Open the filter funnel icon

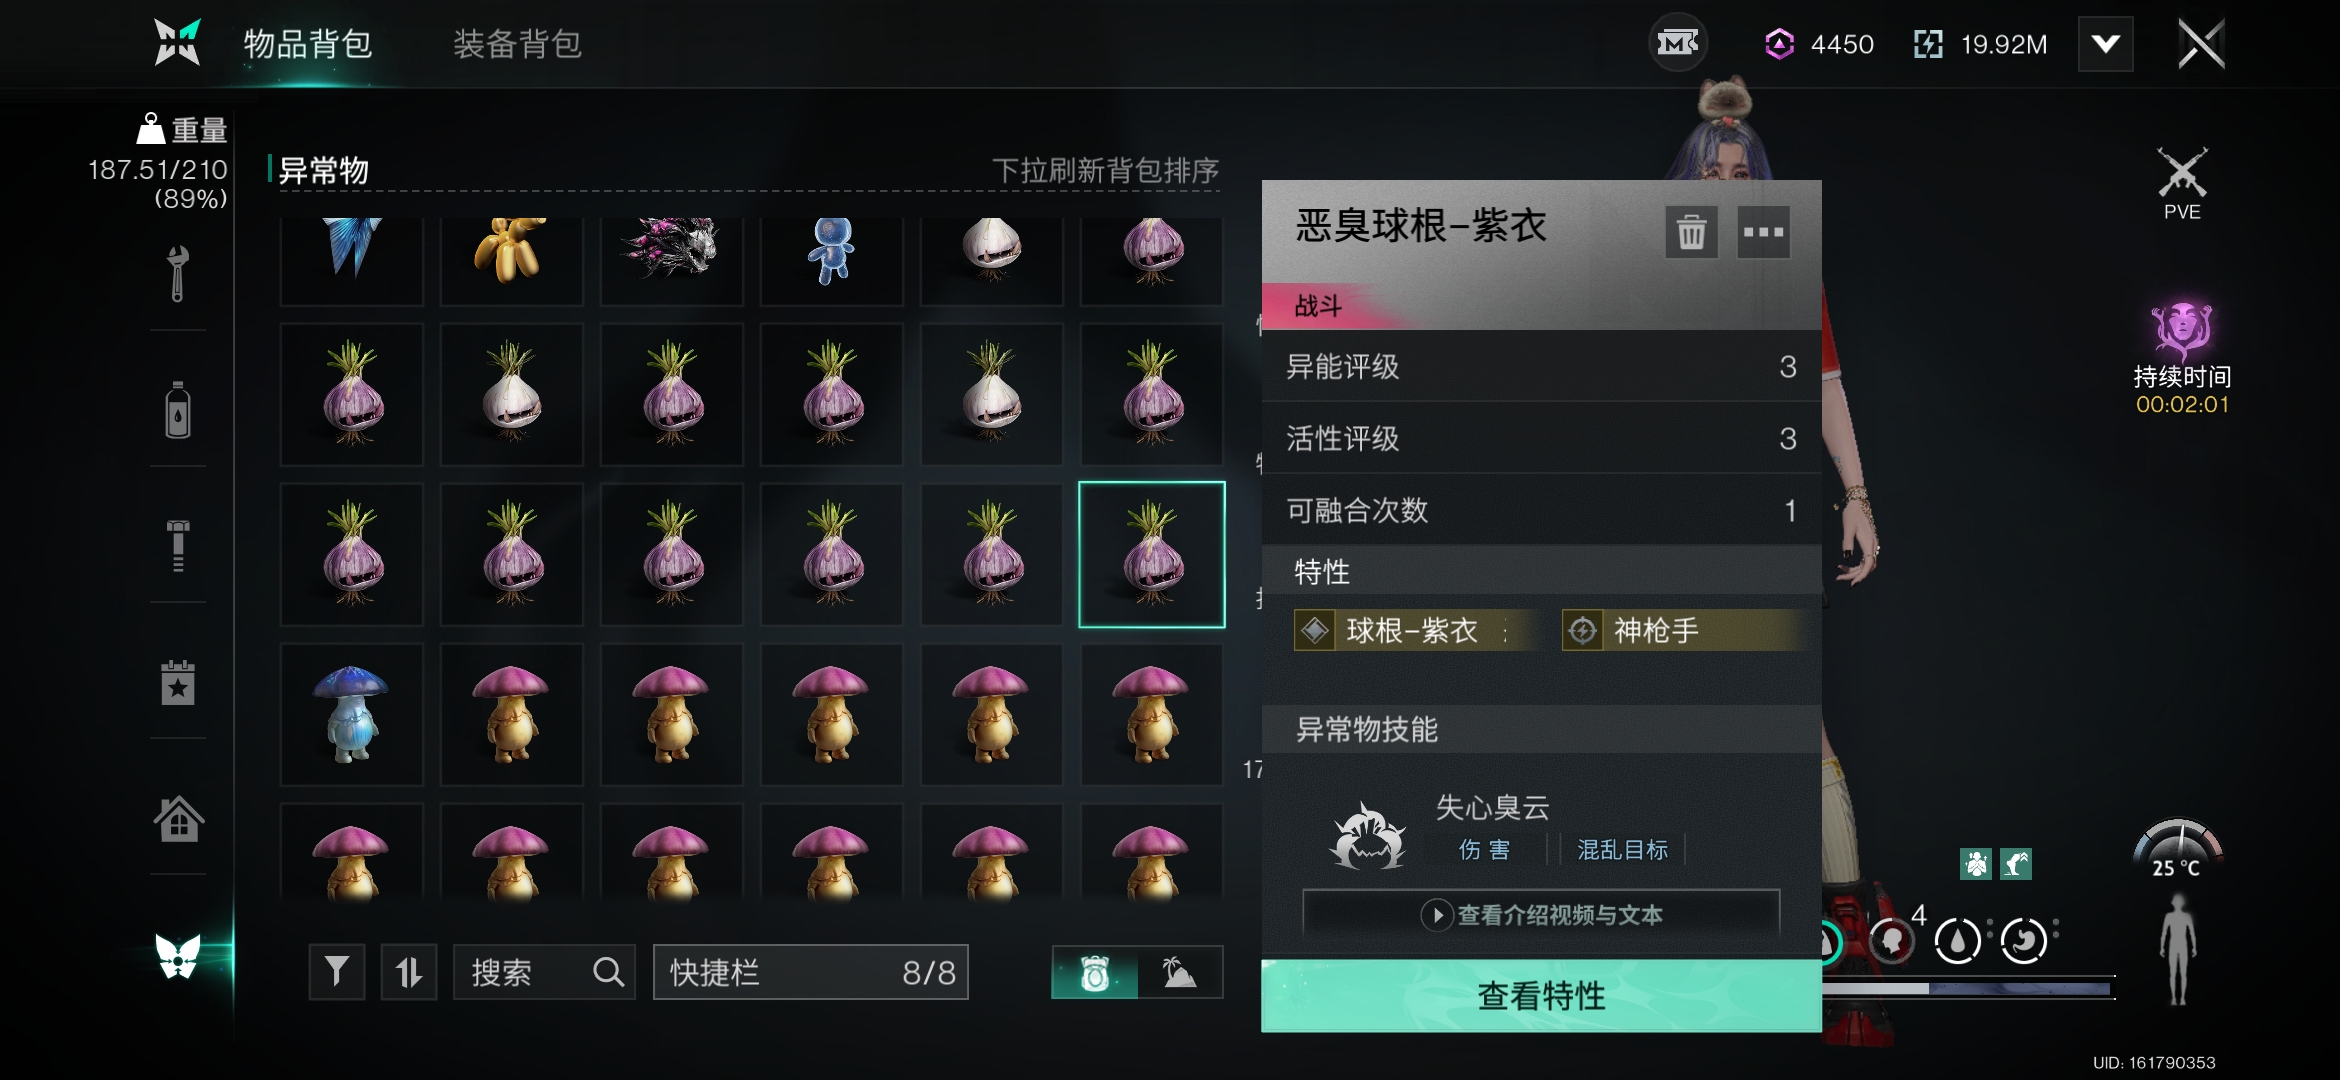(337, 972)
